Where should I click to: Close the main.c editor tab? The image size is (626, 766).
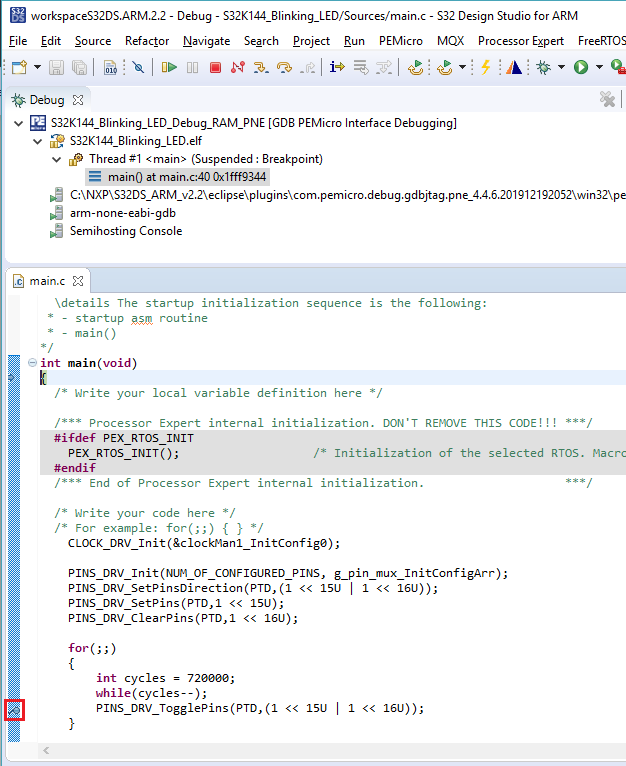click(x=78, y=281)
